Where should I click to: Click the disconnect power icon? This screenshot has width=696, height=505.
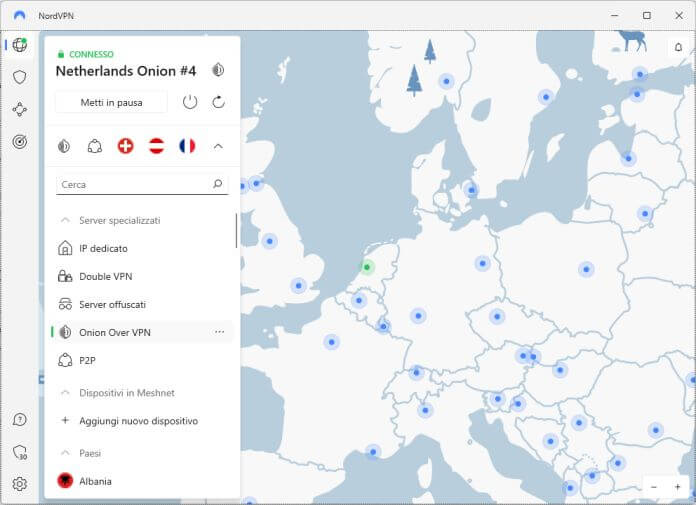click(x=190, y=102)
